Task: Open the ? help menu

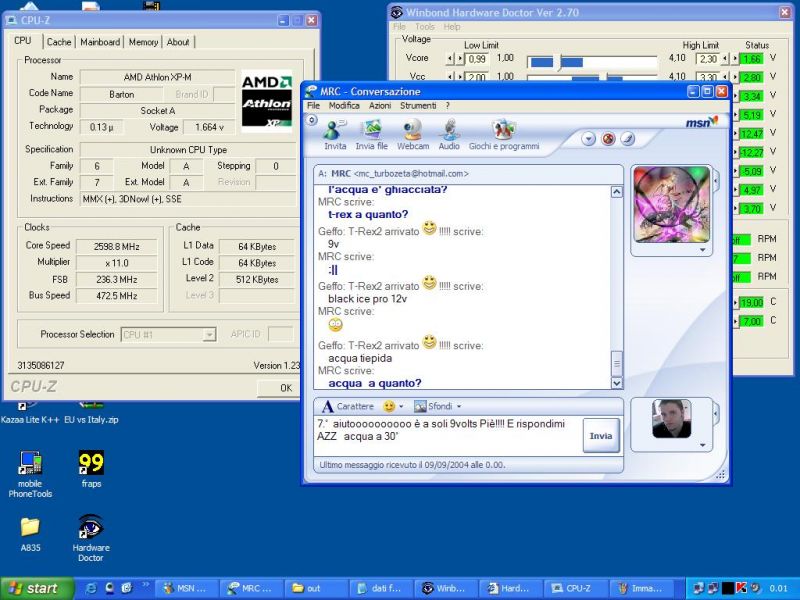Action: pos(447,106)
